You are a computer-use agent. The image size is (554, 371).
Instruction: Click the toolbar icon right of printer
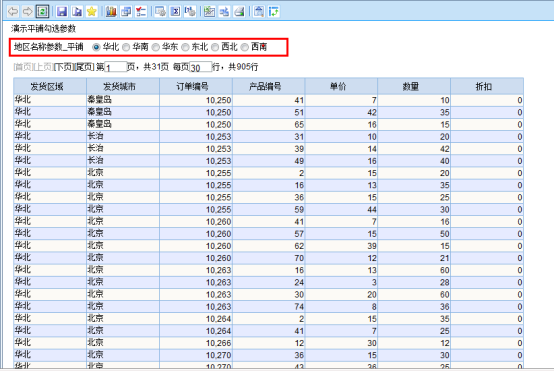(x=259, y=12)
